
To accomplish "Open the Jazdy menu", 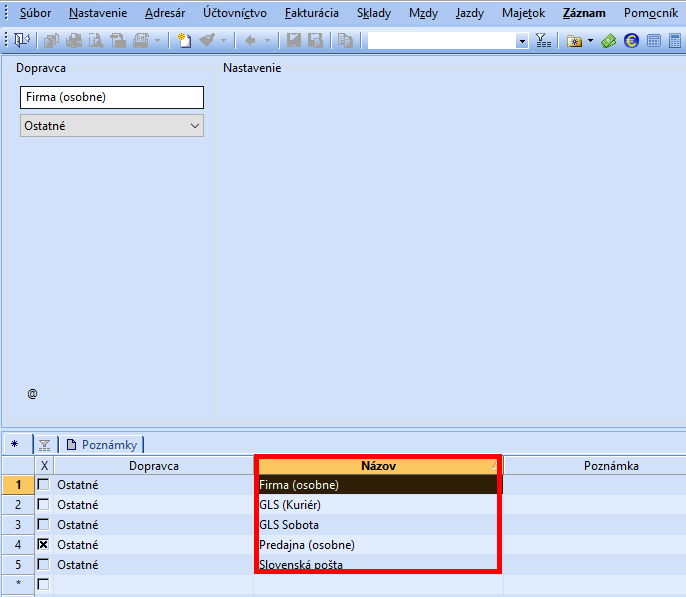I will [x=469, y=13].
